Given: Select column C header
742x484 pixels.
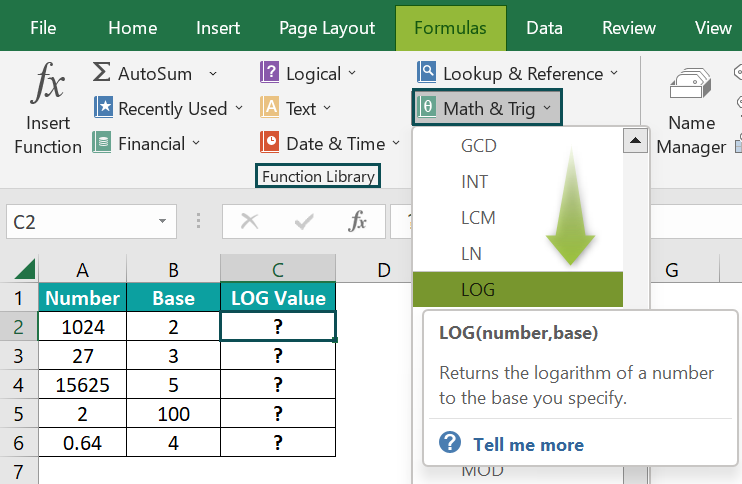Looking at the screenshot, I should 278,270.
